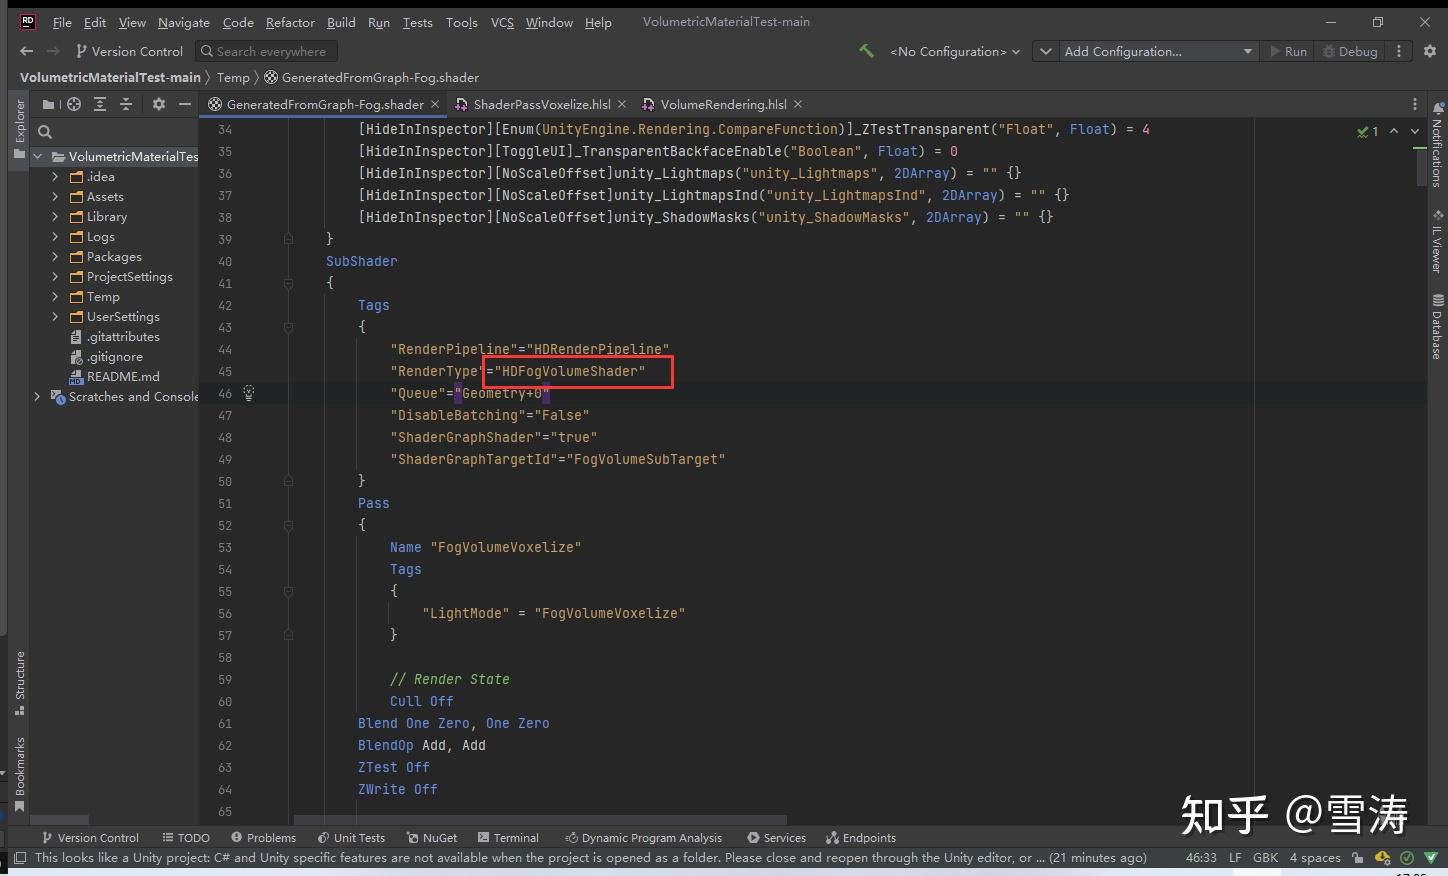Viewport: 1448px width, 876px height.
Task: Open Structure side panel
Action: click(x=19, y=683)
